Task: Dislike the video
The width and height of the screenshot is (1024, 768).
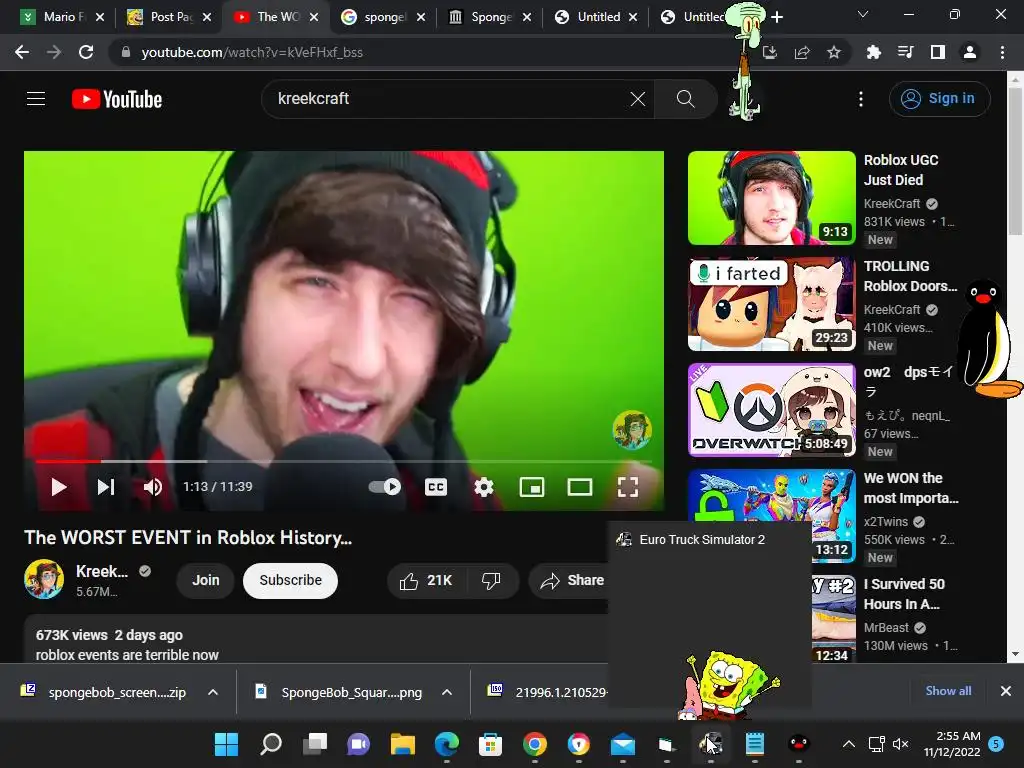Action: (491, 580)
